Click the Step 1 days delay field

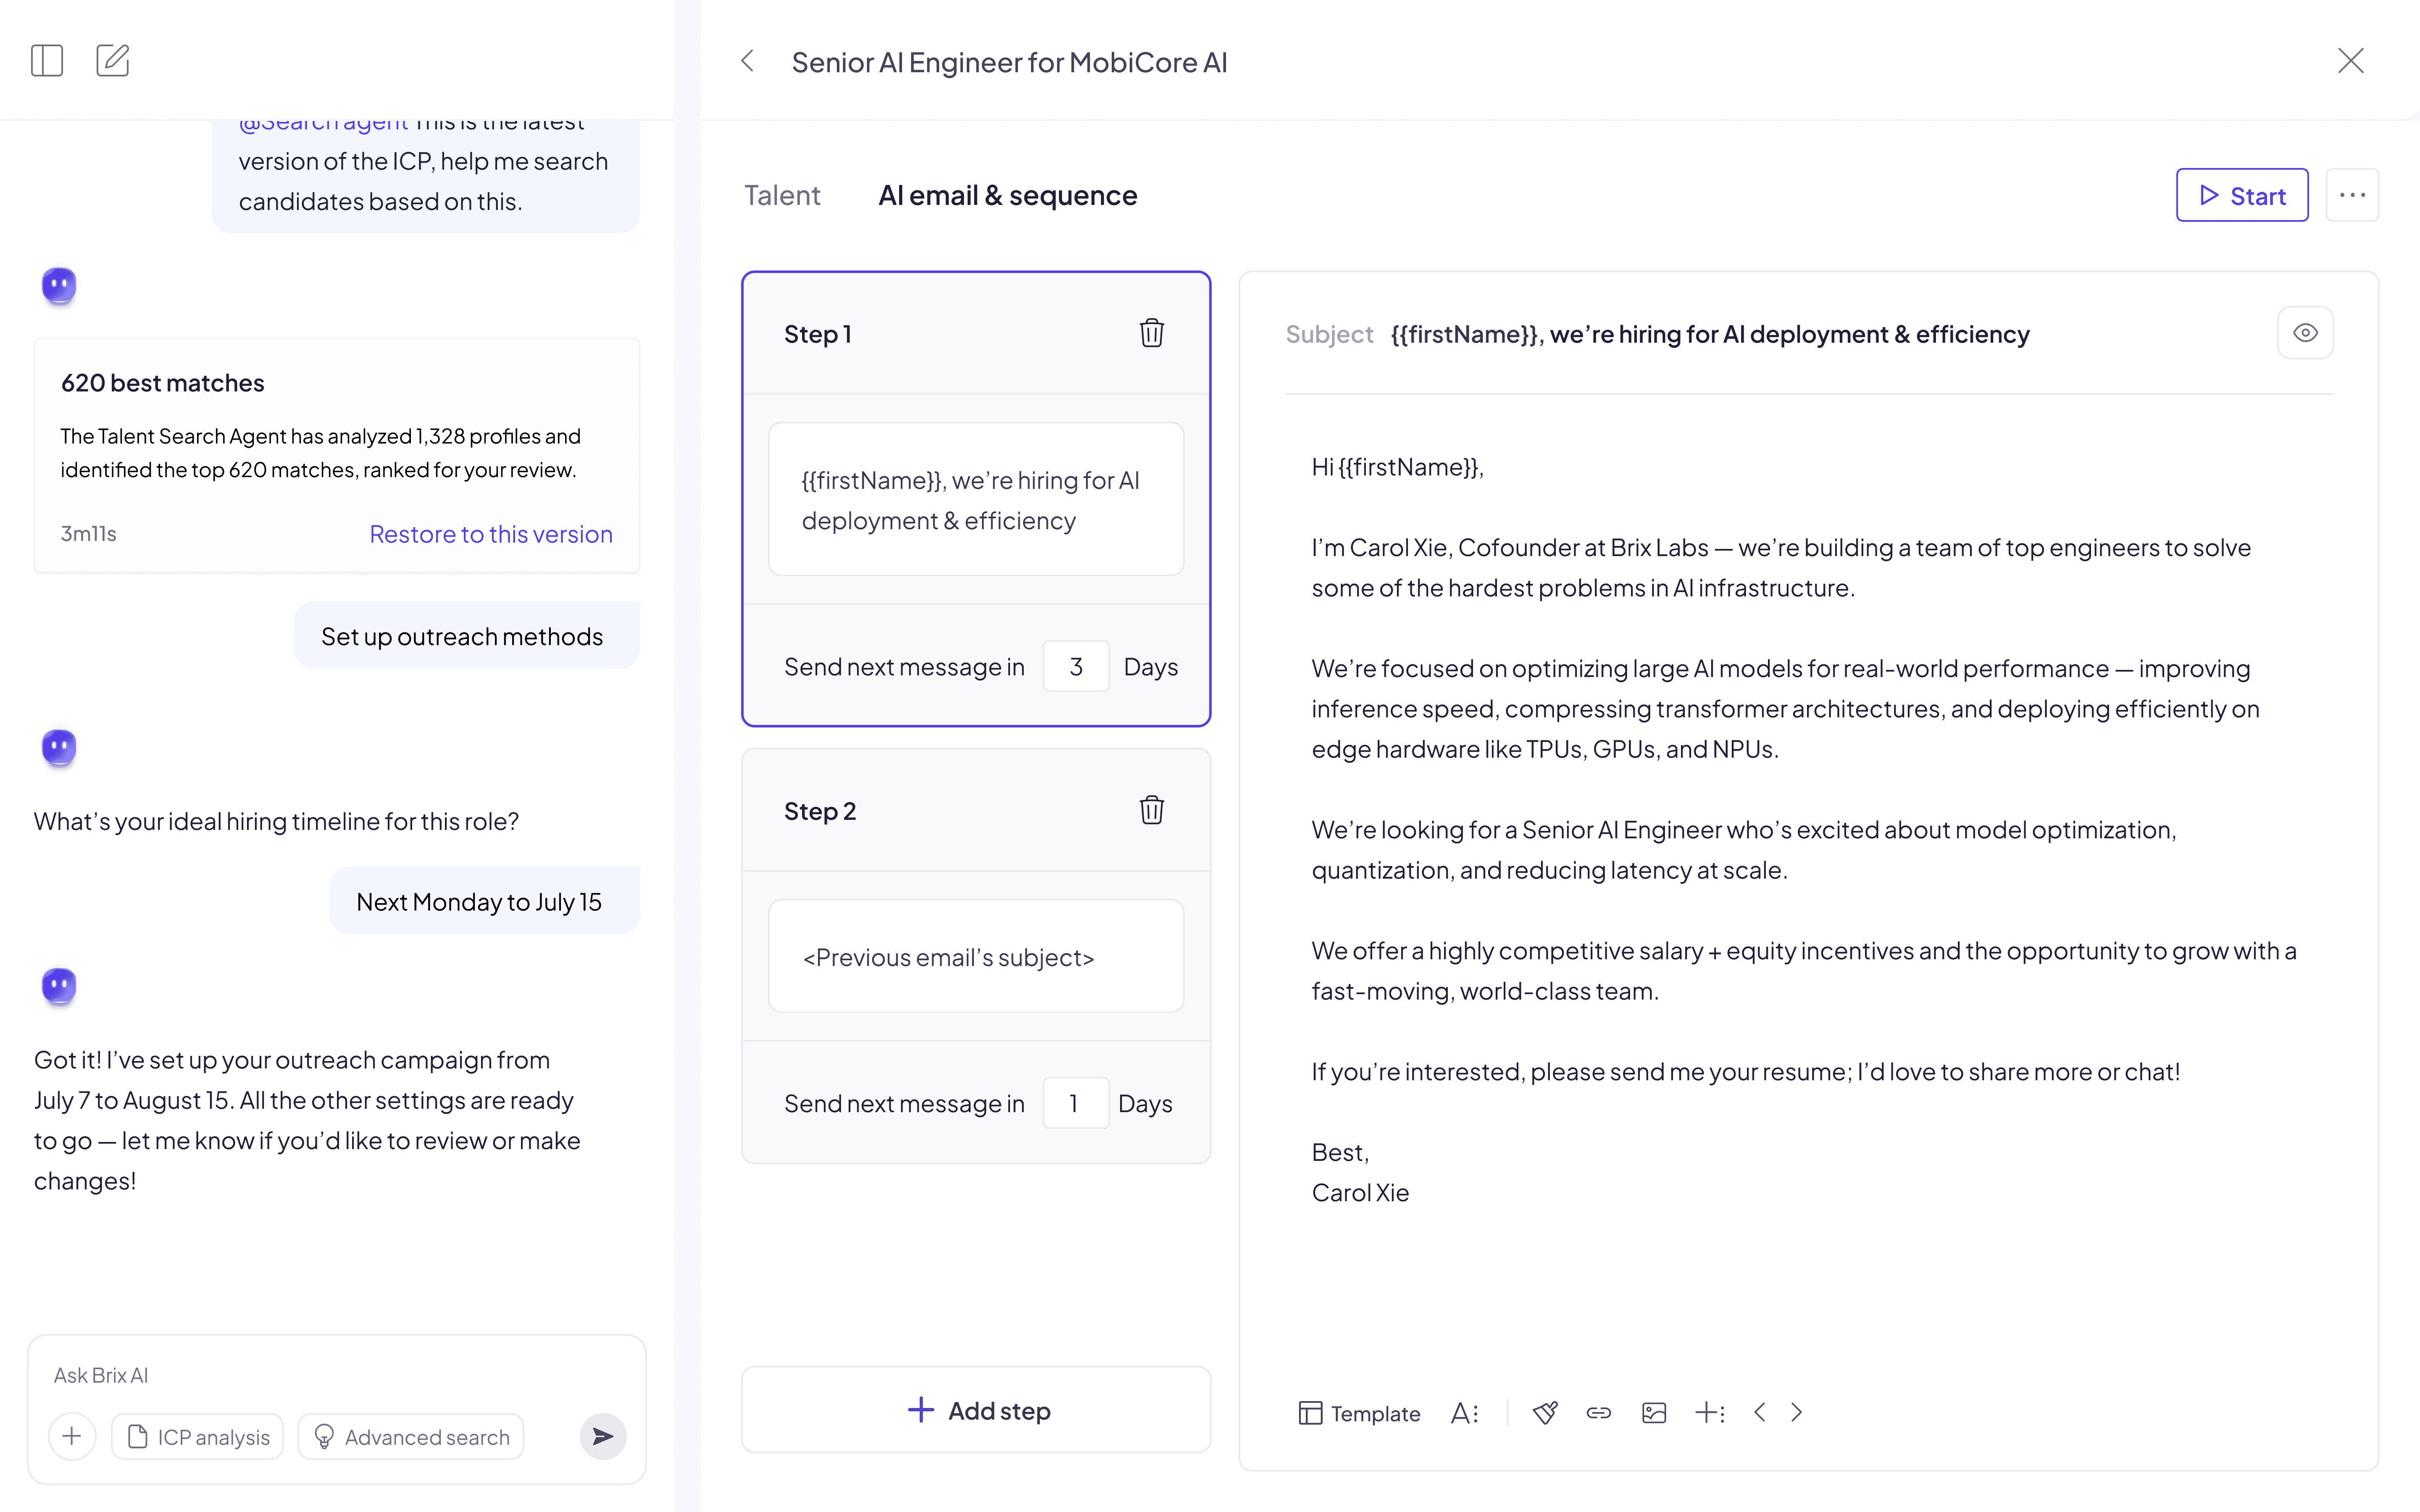click(1075, 666)
